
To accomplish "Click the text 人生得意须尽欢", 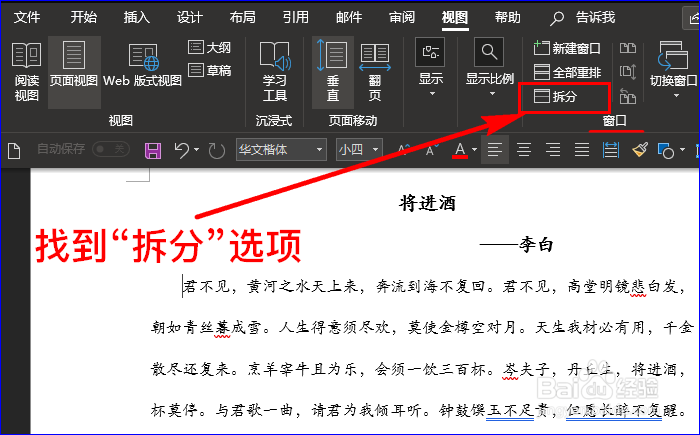I will (335, 328).
